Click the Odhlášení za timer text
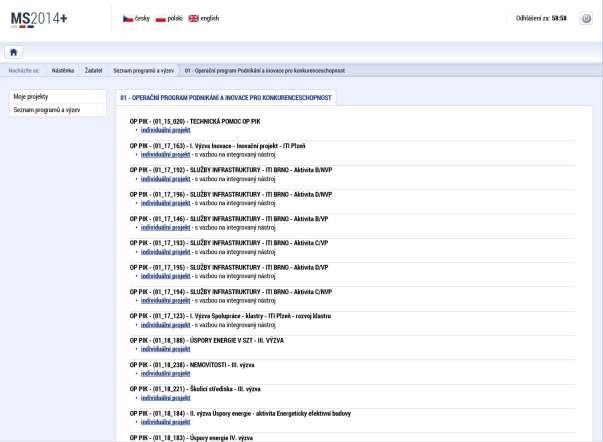Screen dimensions: 603x442 (541, 18)
